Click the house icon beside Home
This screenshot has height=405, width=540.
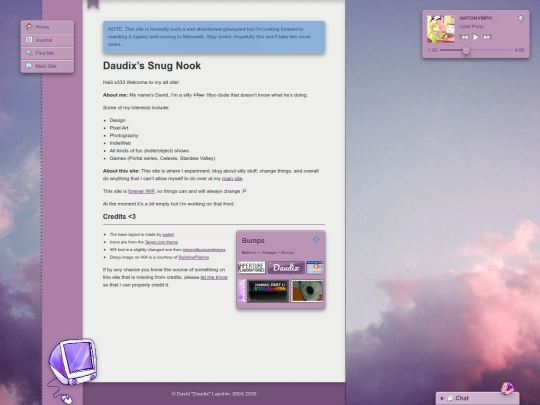point(29,27)
